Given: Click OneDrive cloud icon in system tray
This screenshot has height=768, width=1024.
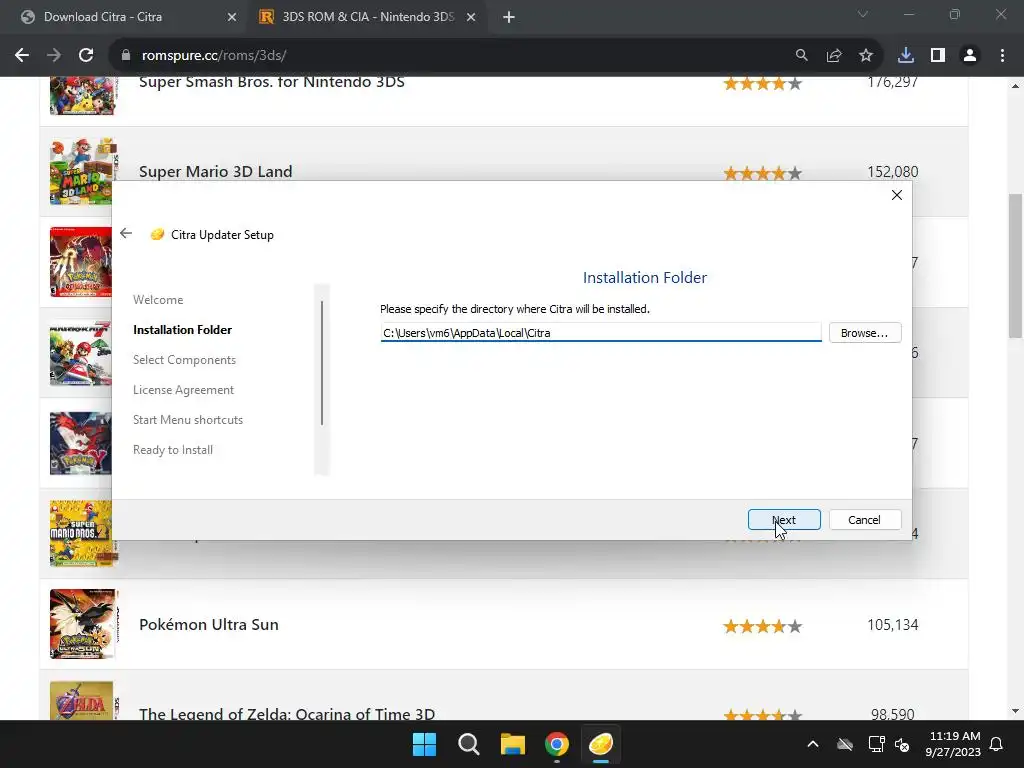Looking at the screenshot, I should pos(845,744).
